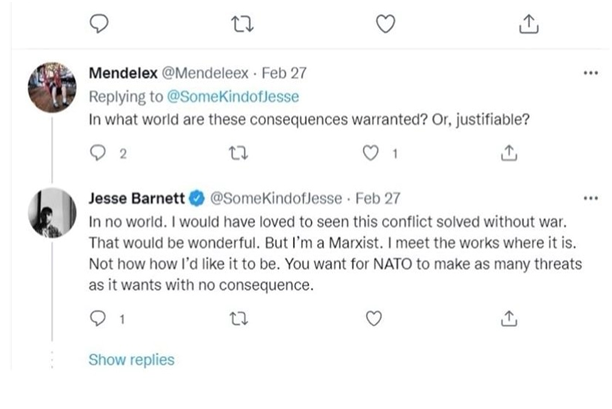Retweet Jesse Barnett's tweet

(x=237, y=319)
